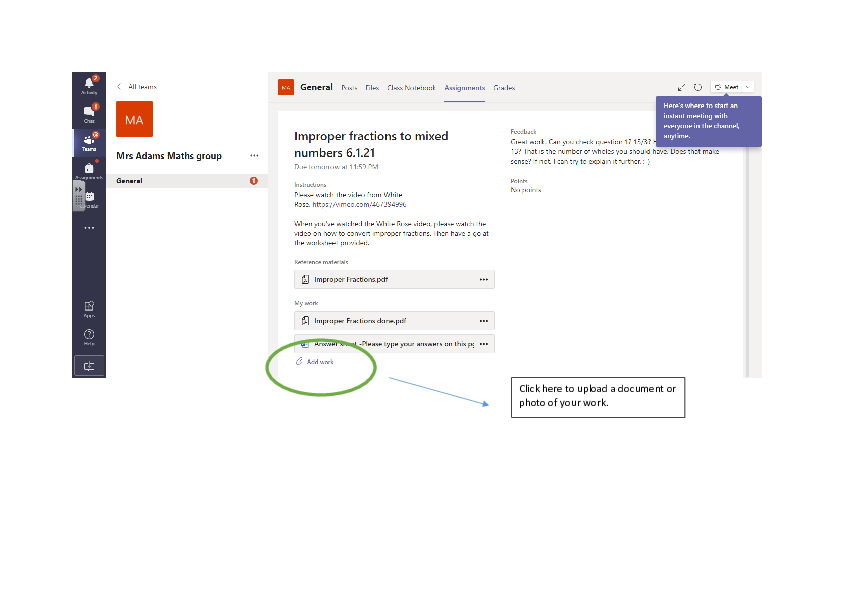842x595 pixels.
Task: Open the Activity notifications icon
Action: click(89, 84)
